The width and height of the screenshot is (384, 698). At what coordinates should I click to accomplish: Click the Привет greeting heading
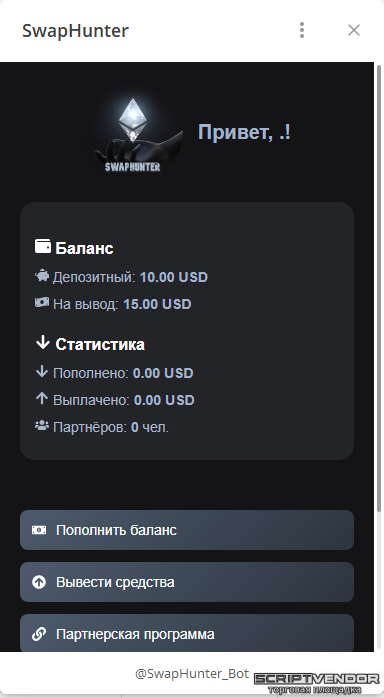coord(244,132)
